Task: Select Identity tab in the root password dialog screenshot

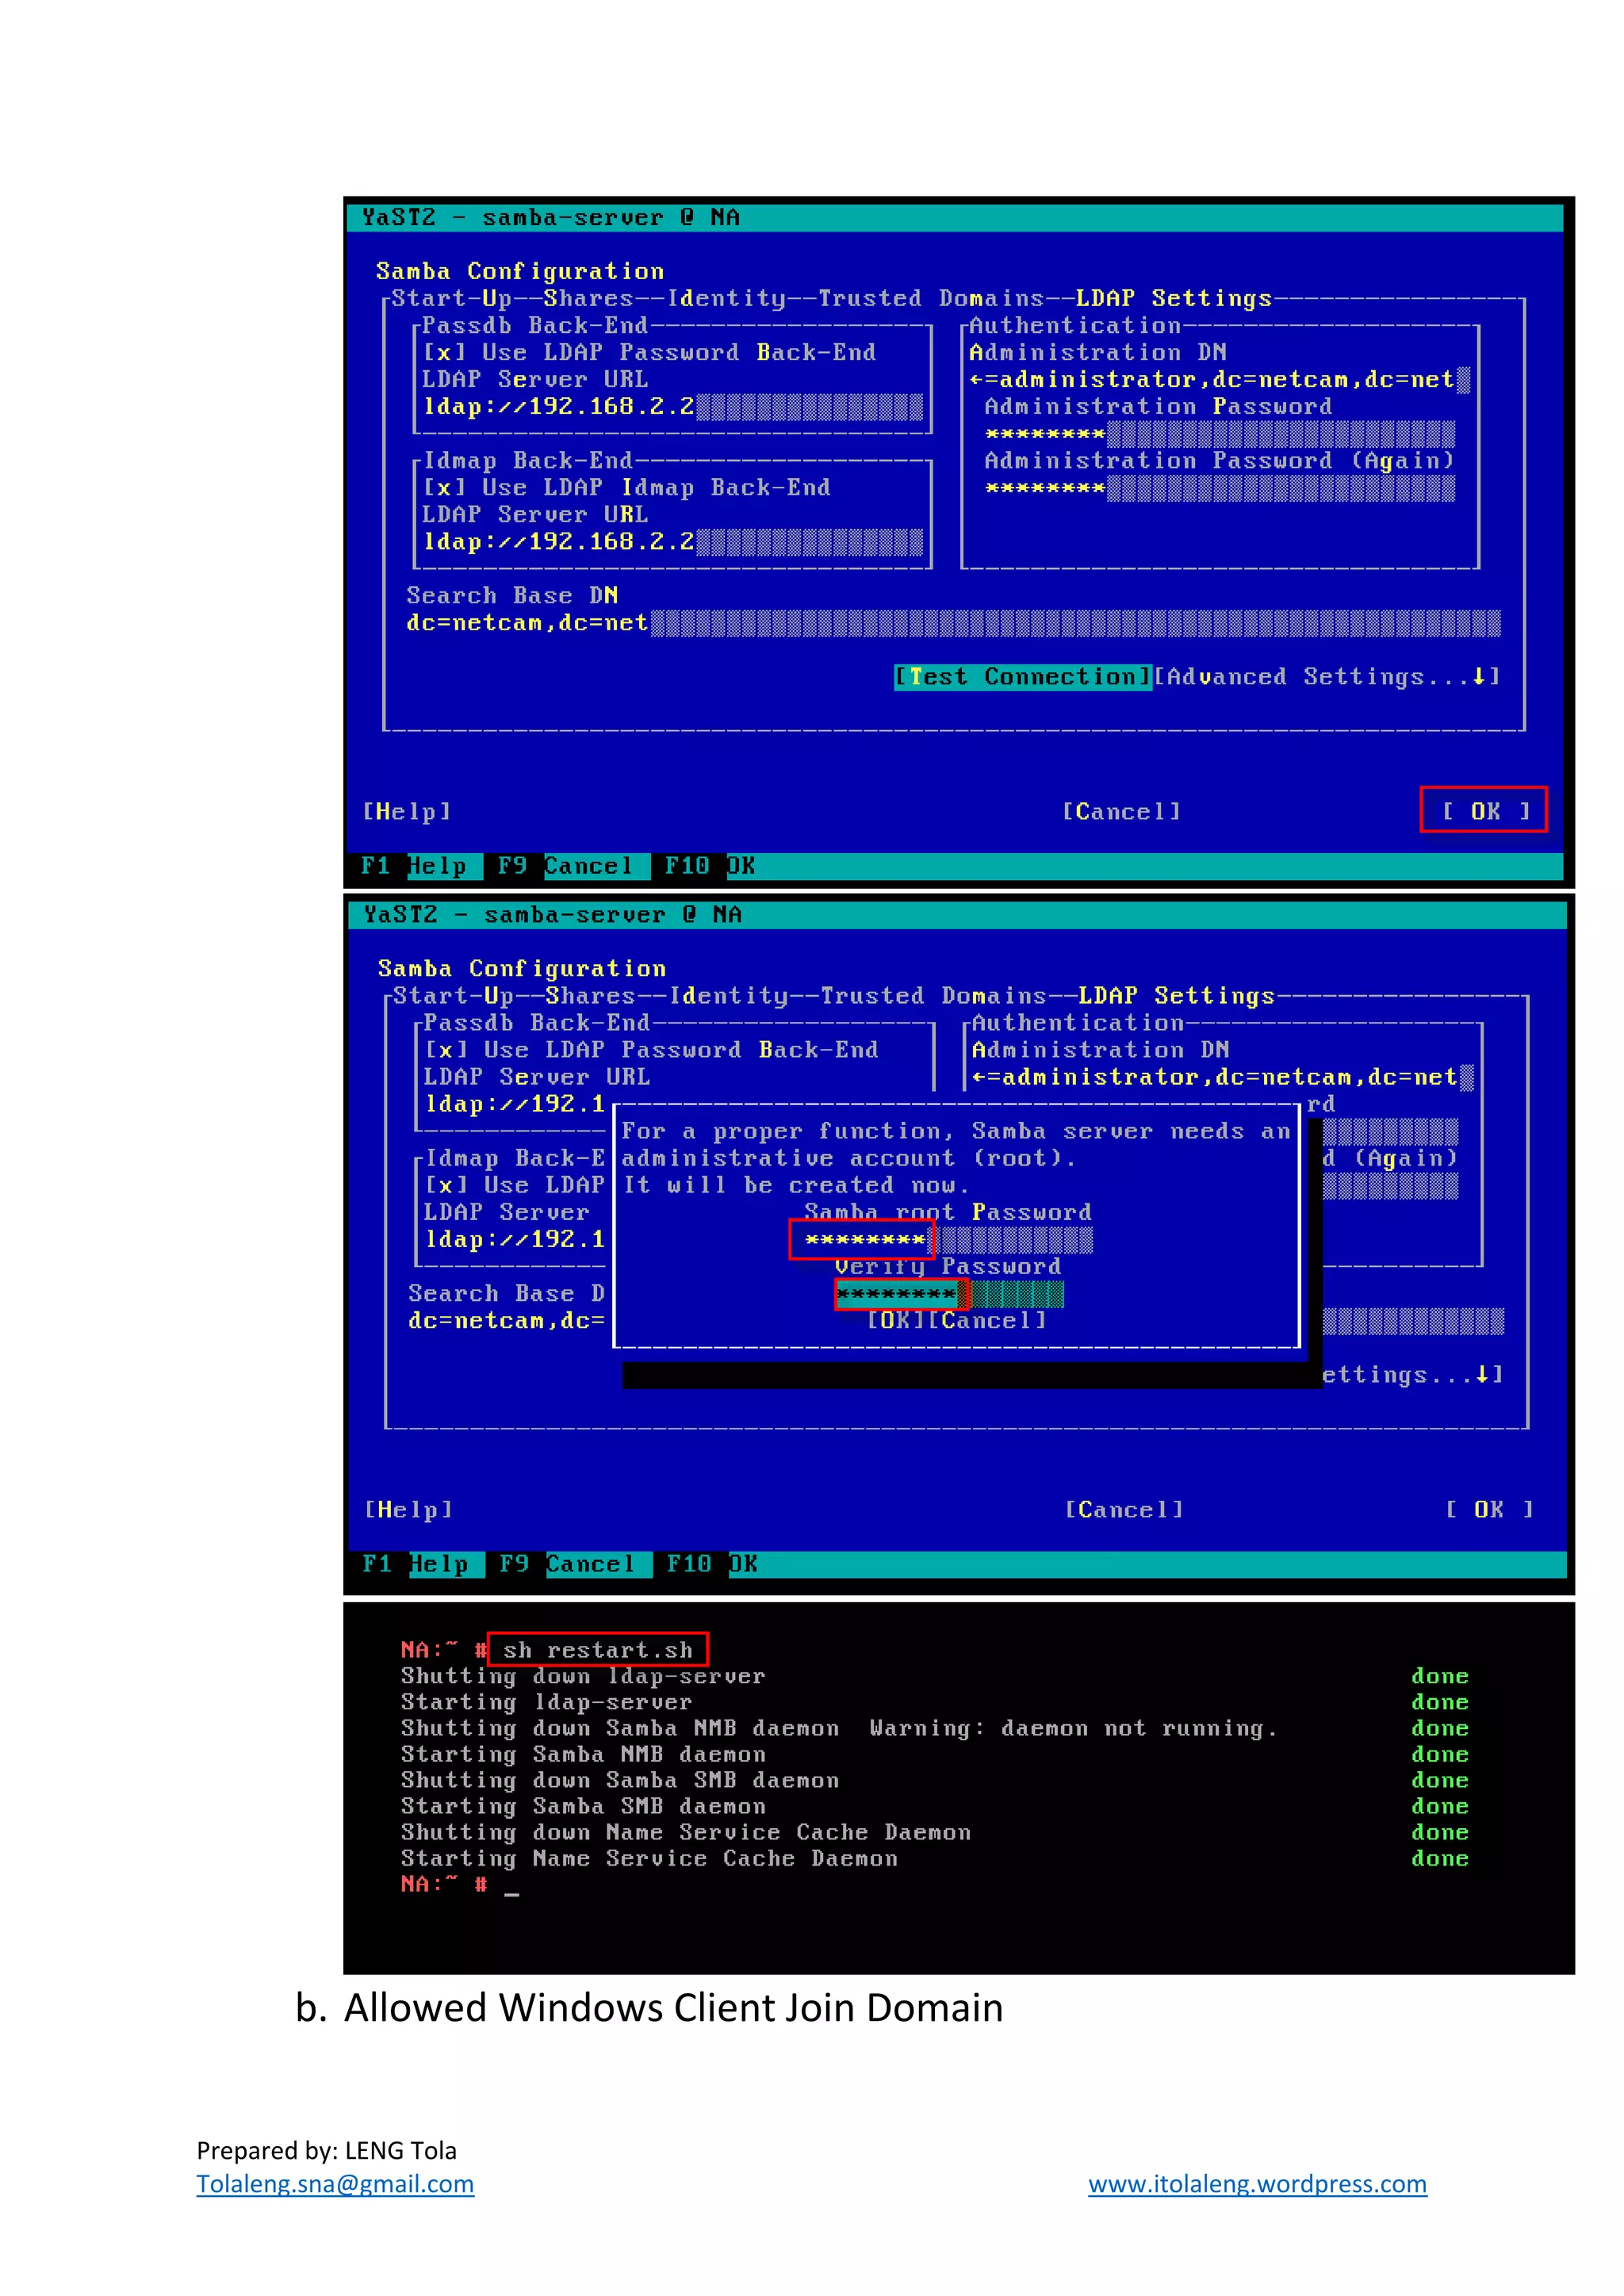Action: (x=729, y=996)
